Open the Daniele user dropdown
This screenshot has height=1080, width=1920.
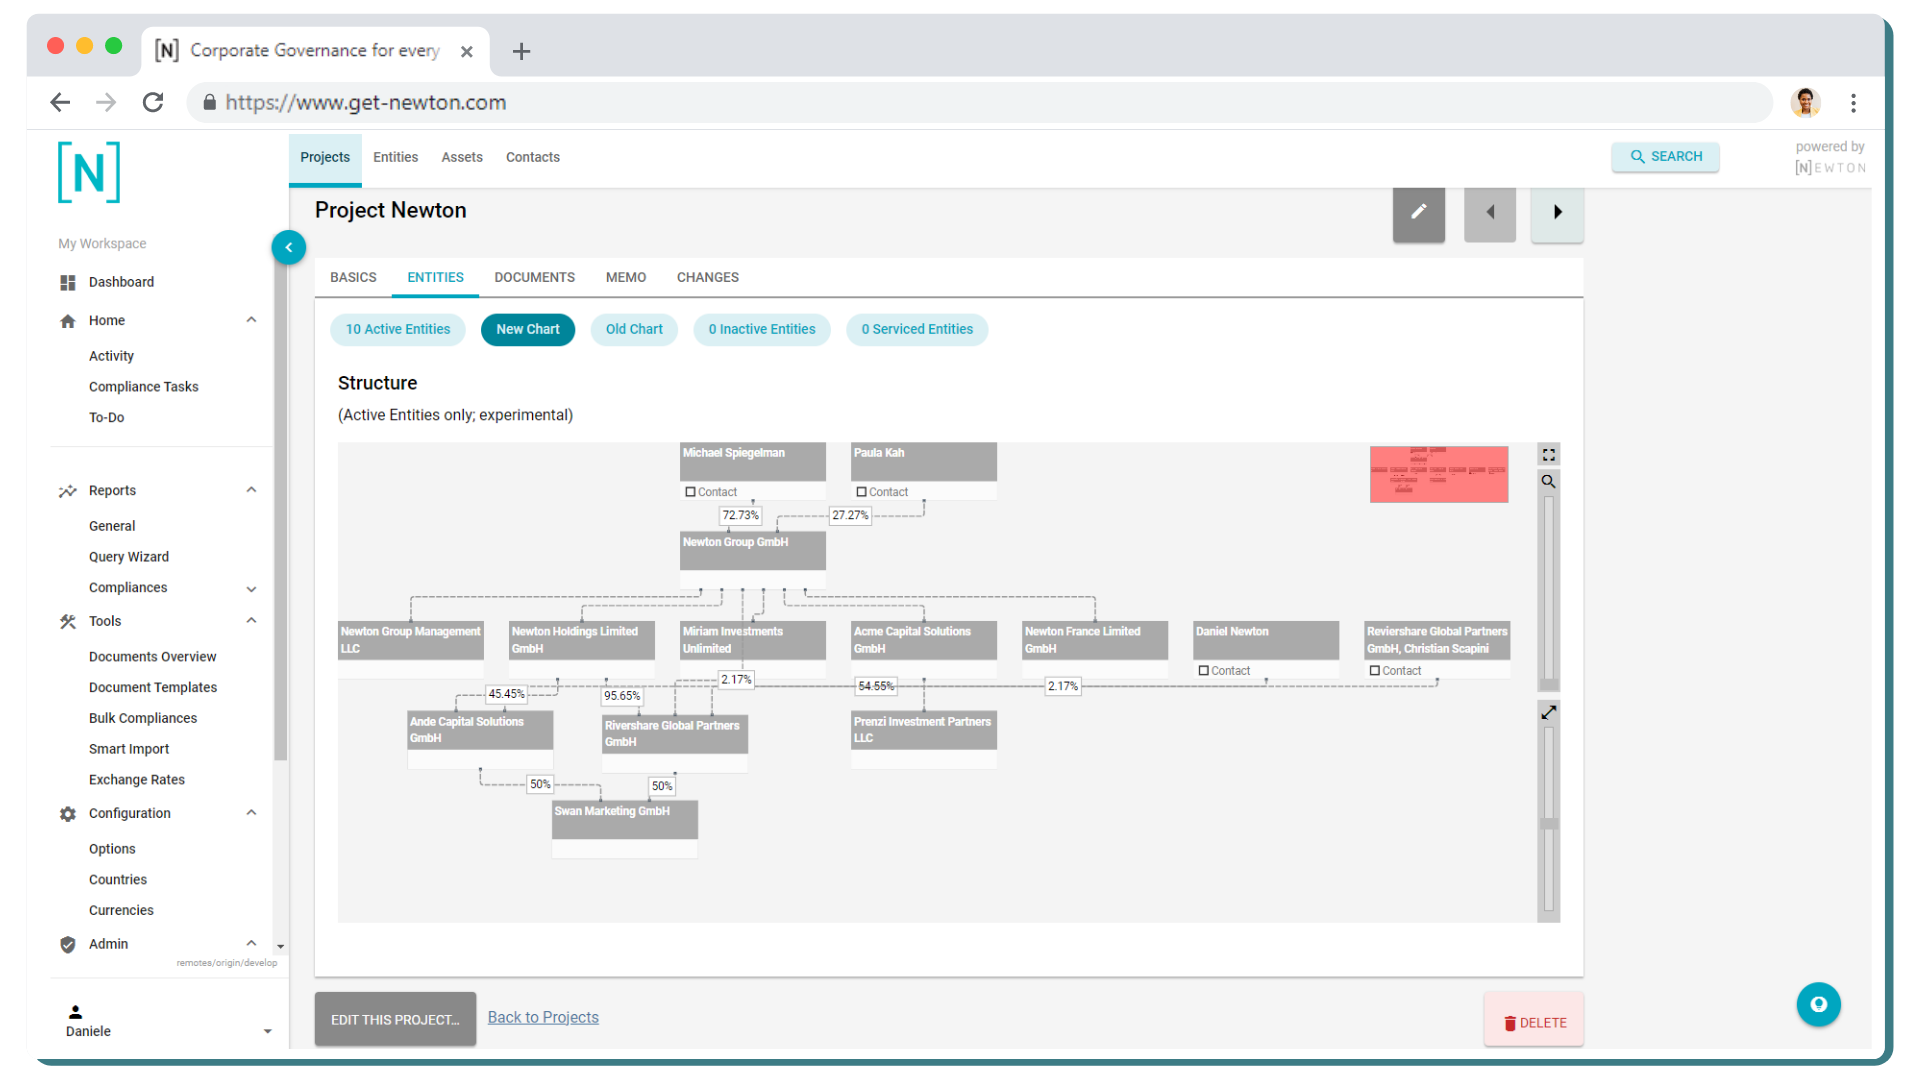[x=267, y=1031]
